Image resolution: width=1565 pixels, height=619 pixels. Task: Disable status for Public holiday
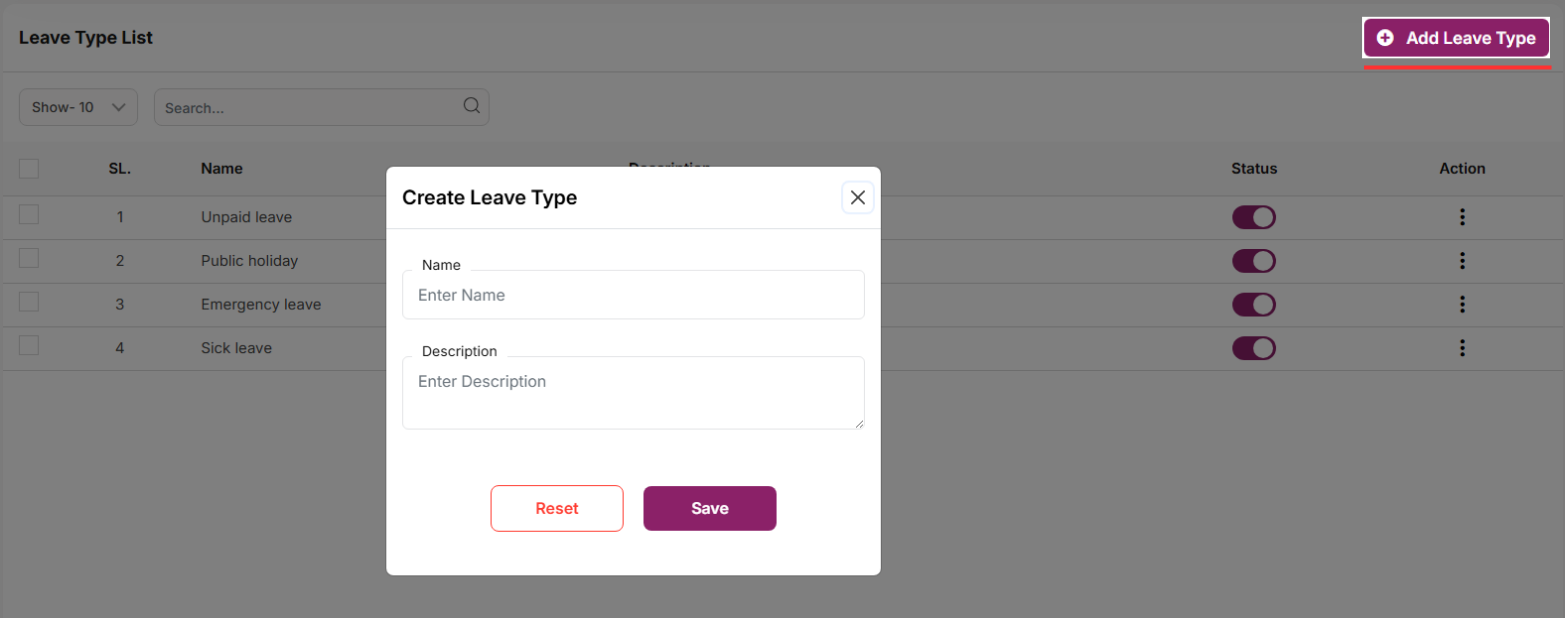click(1254, 261)
